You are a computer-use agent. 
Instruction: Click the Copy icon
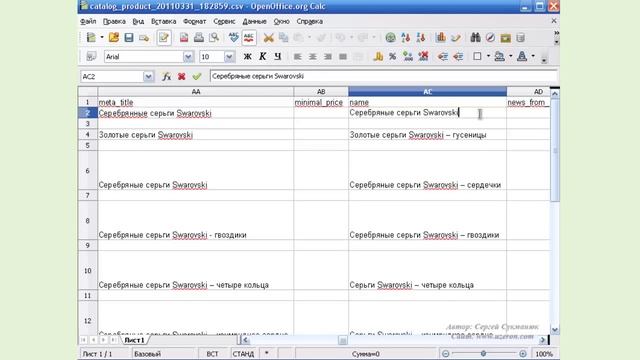coord(283,38)
